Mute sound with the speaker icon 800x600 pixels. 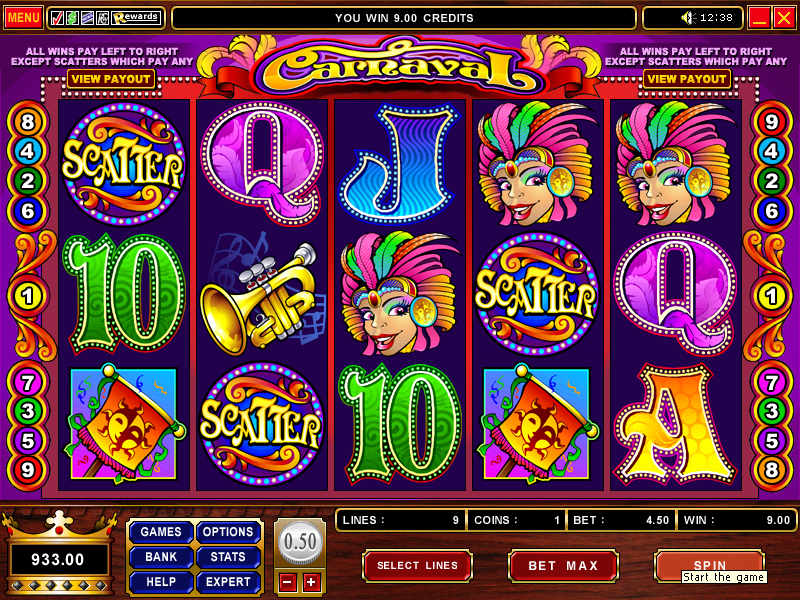[x=688, y=18]
